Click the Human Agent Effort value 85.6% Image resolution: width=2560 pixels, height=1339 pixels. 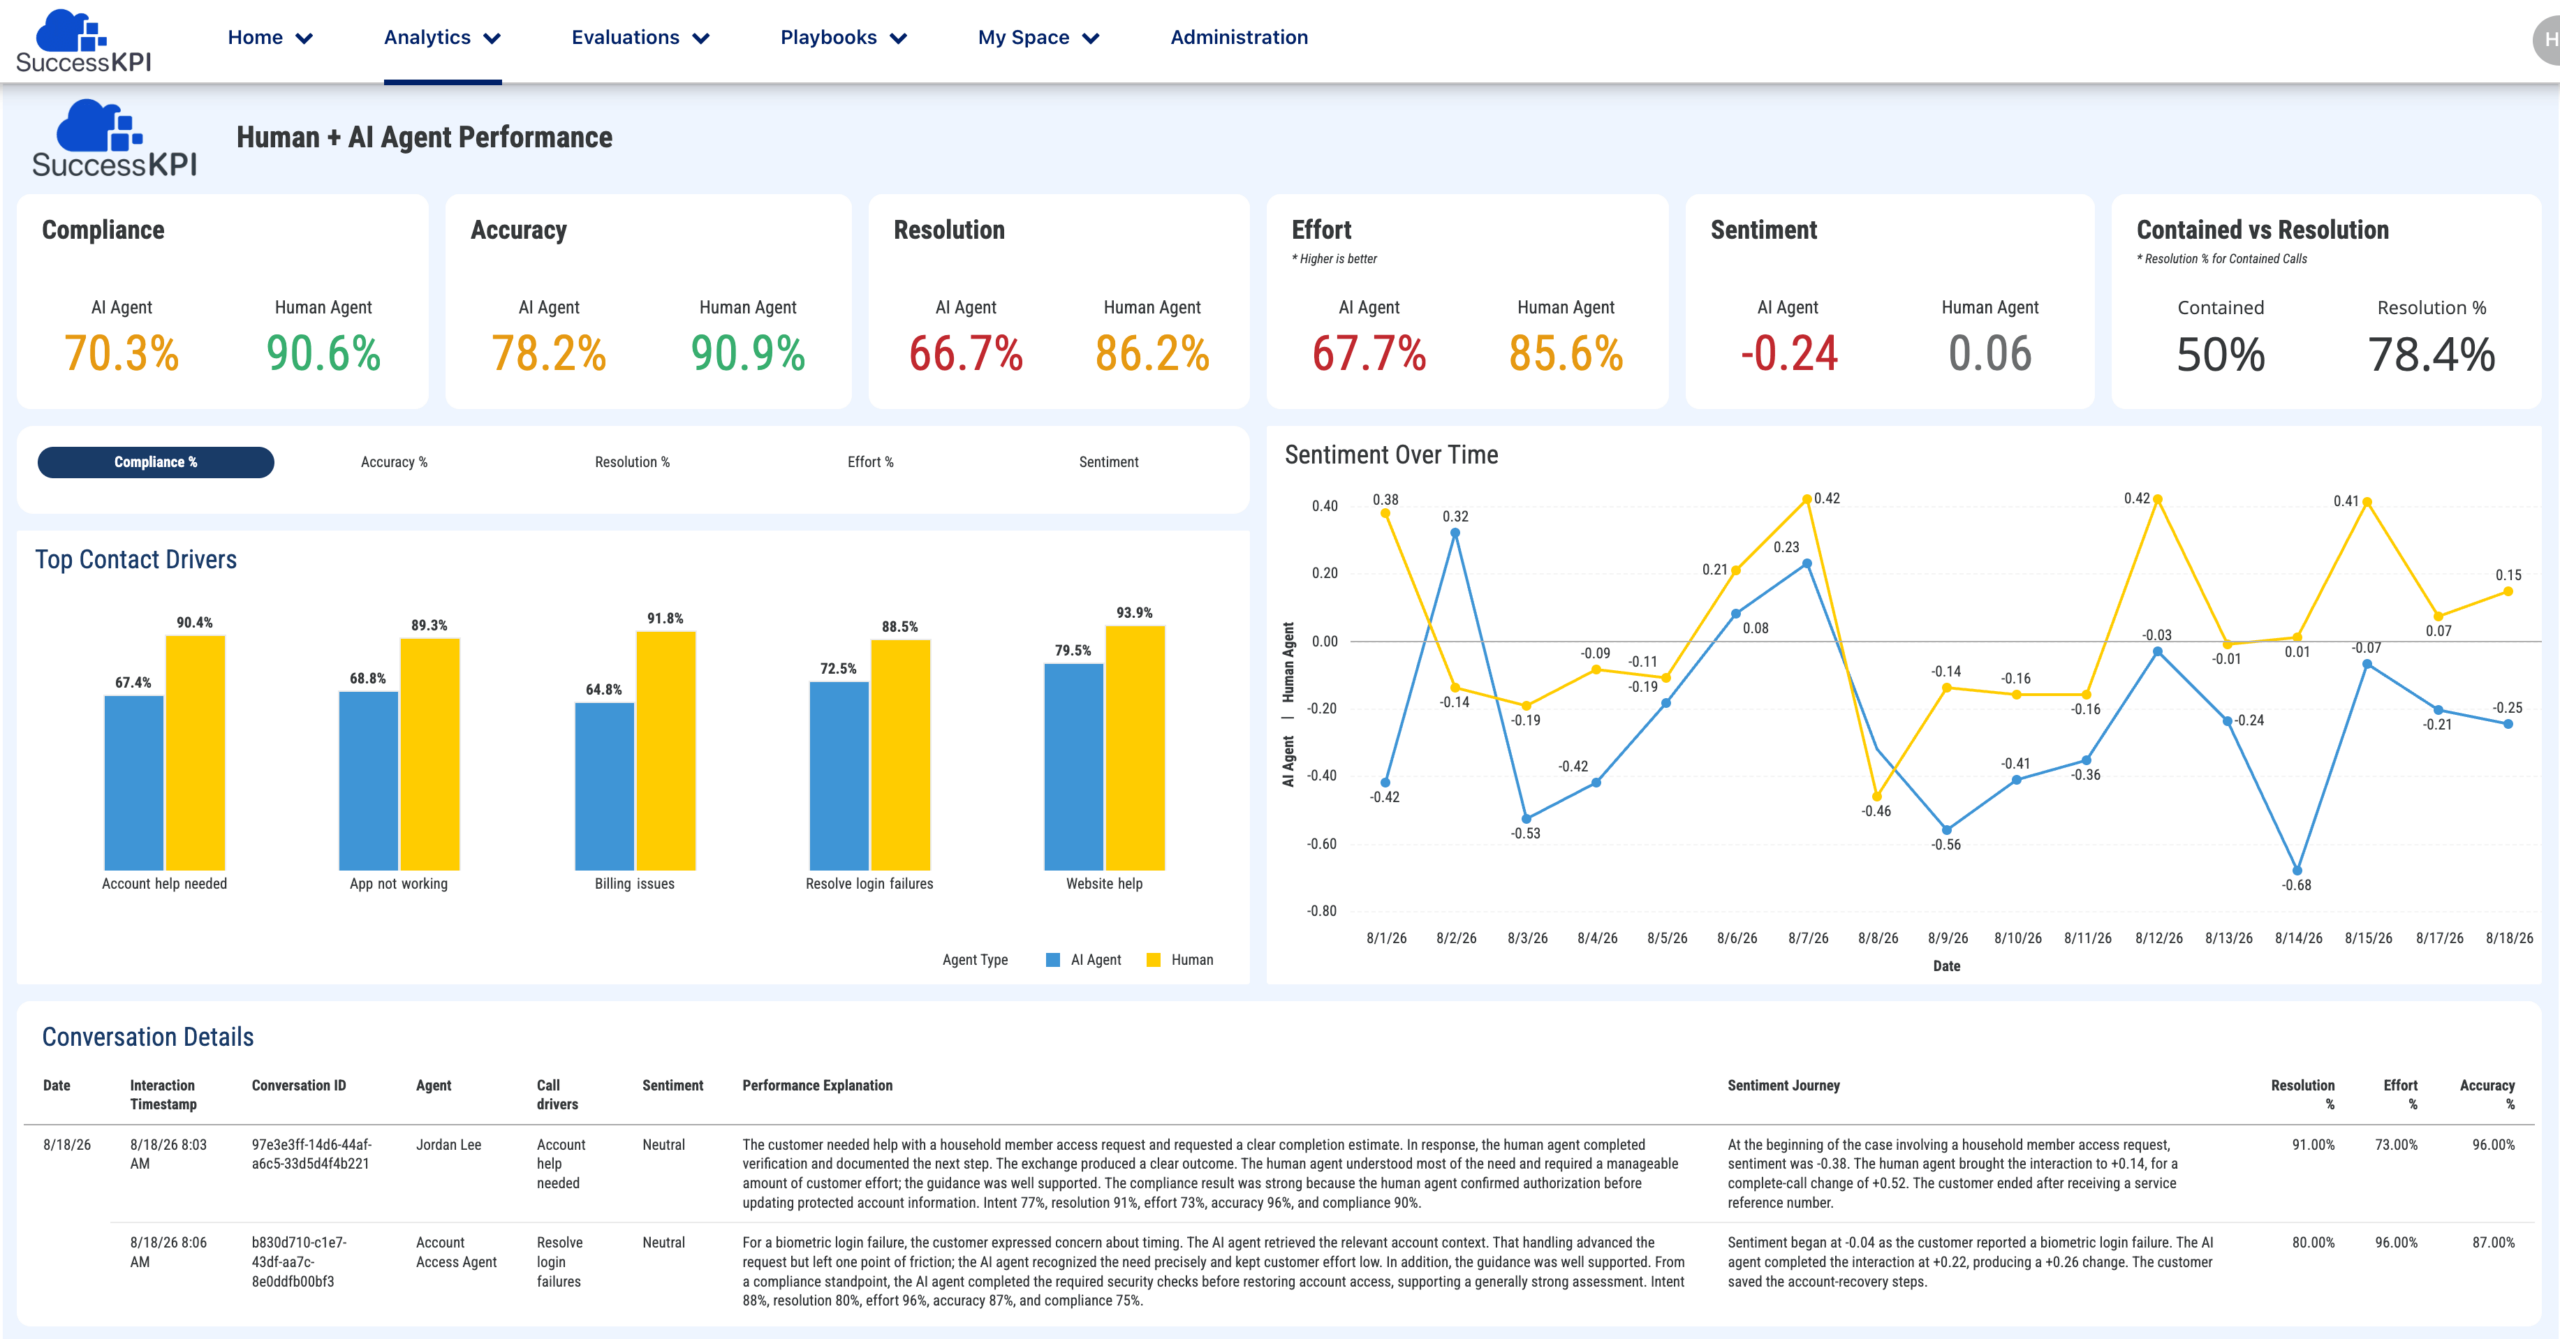[1566, 354]
